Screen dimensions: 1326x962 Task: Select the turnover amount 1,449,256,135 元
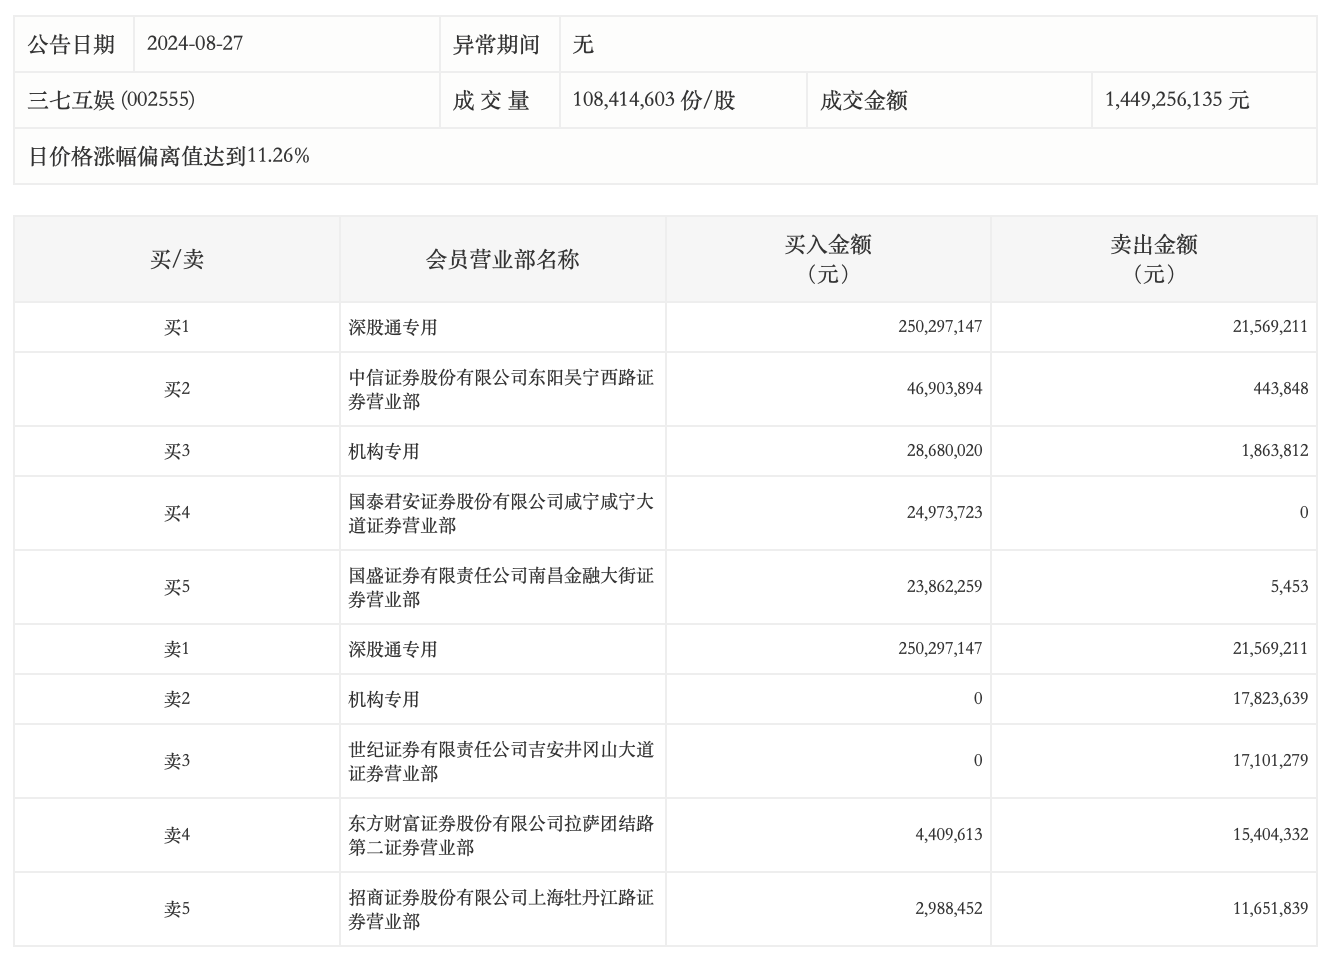pyautogui.click(x=1177, y=100)
